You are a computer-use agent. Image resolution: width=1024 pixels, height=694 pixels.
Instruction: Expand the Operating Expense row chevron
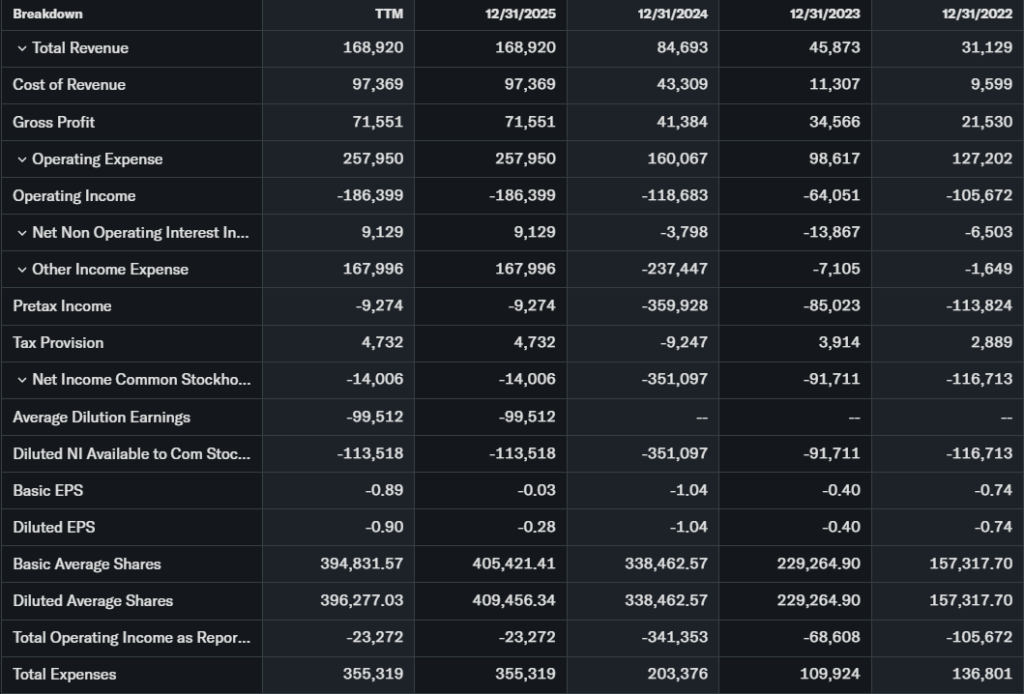pos(22,159)
